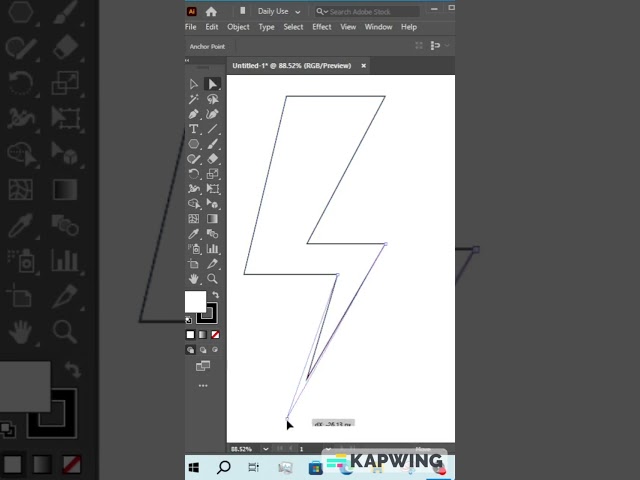Viewport: 640px width, 480px height.
Task: Select the Pen tool
Action: point(193,114)
